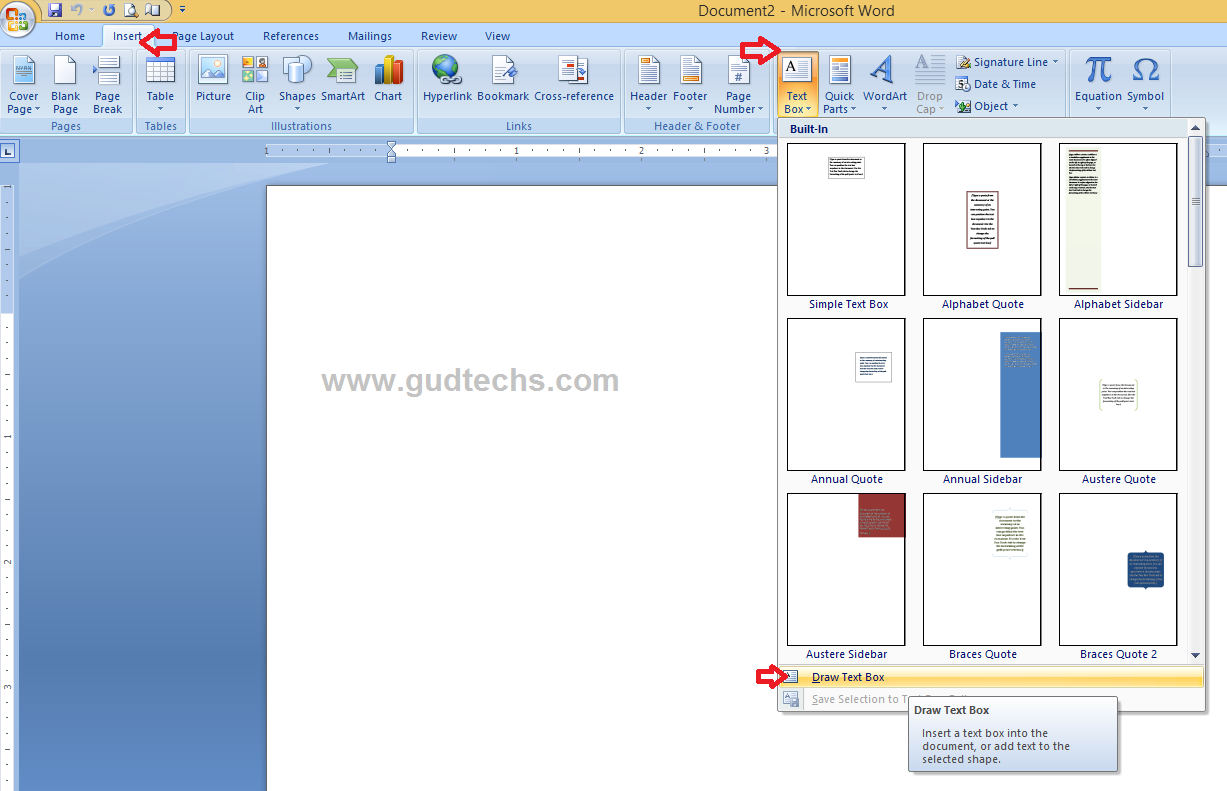This screenshot has width=1227, height=791.
Task: Insert a Cover Page
Action: pos(24,85)
